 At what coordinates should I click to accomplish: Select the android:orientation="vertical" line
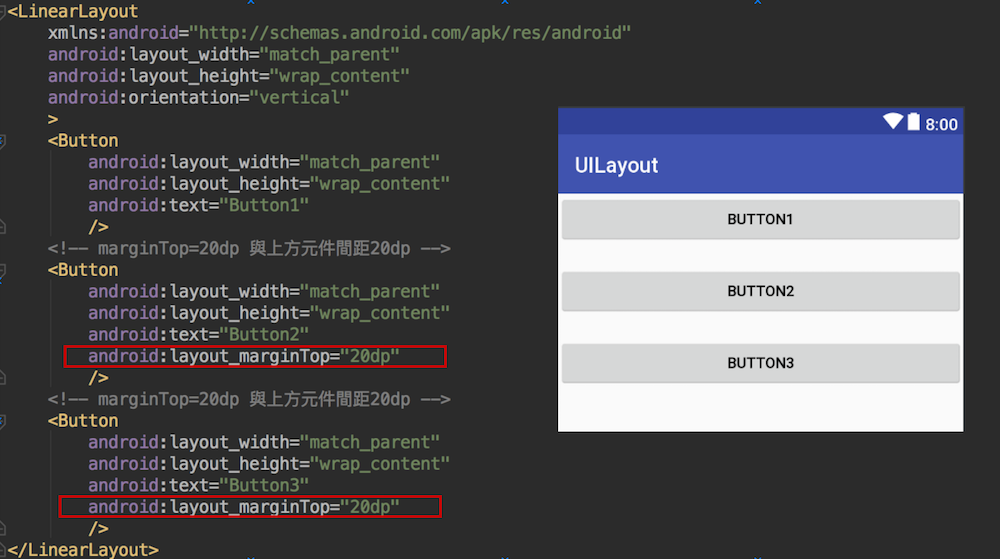coord(198,97)
